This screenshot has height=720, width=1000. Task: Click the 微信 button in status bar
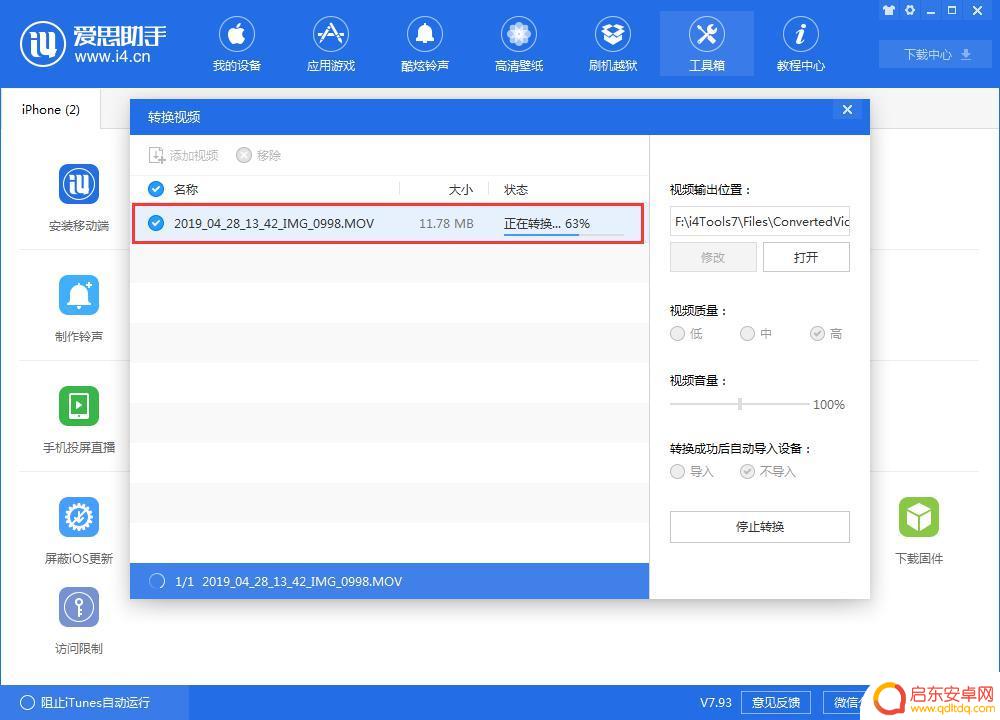coord(846,702)
